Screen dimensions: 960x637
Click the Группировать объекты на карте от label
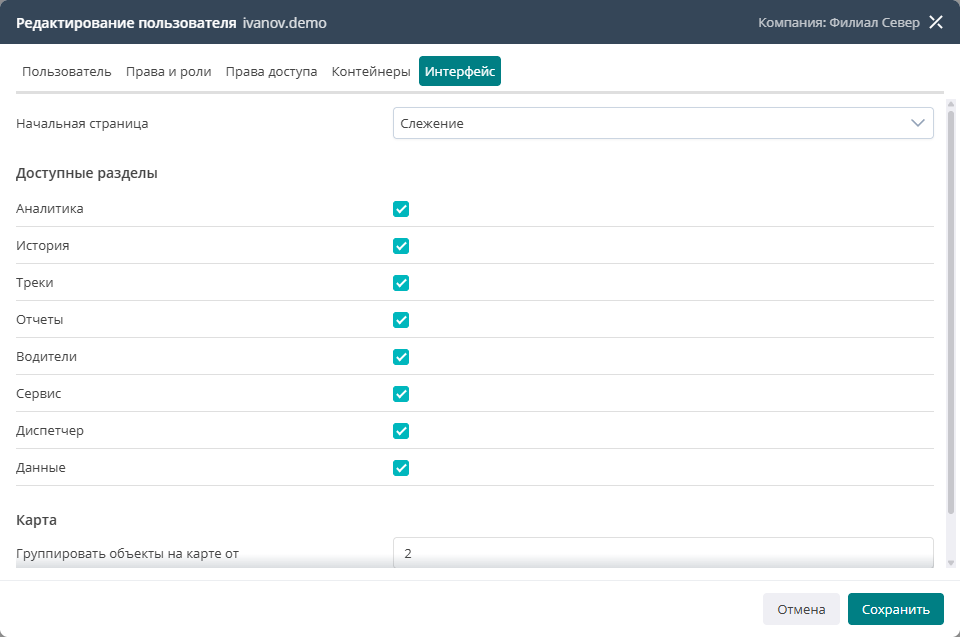127,554
